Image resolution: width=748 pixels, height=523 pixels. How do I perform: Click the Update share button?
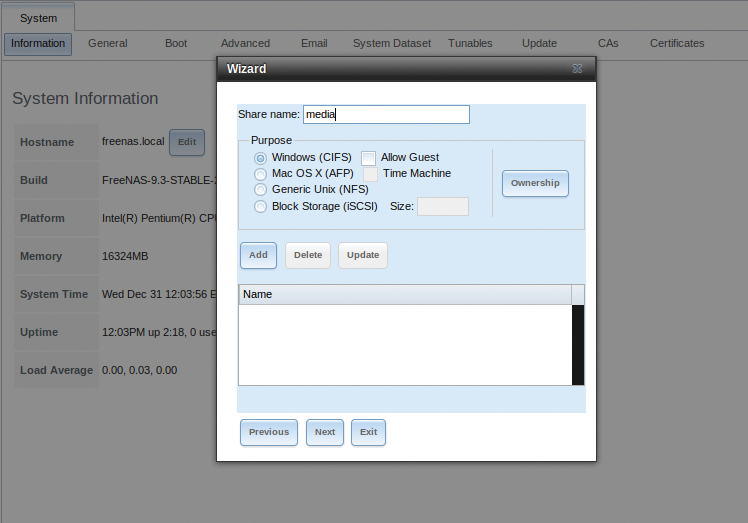pos(363,255)
